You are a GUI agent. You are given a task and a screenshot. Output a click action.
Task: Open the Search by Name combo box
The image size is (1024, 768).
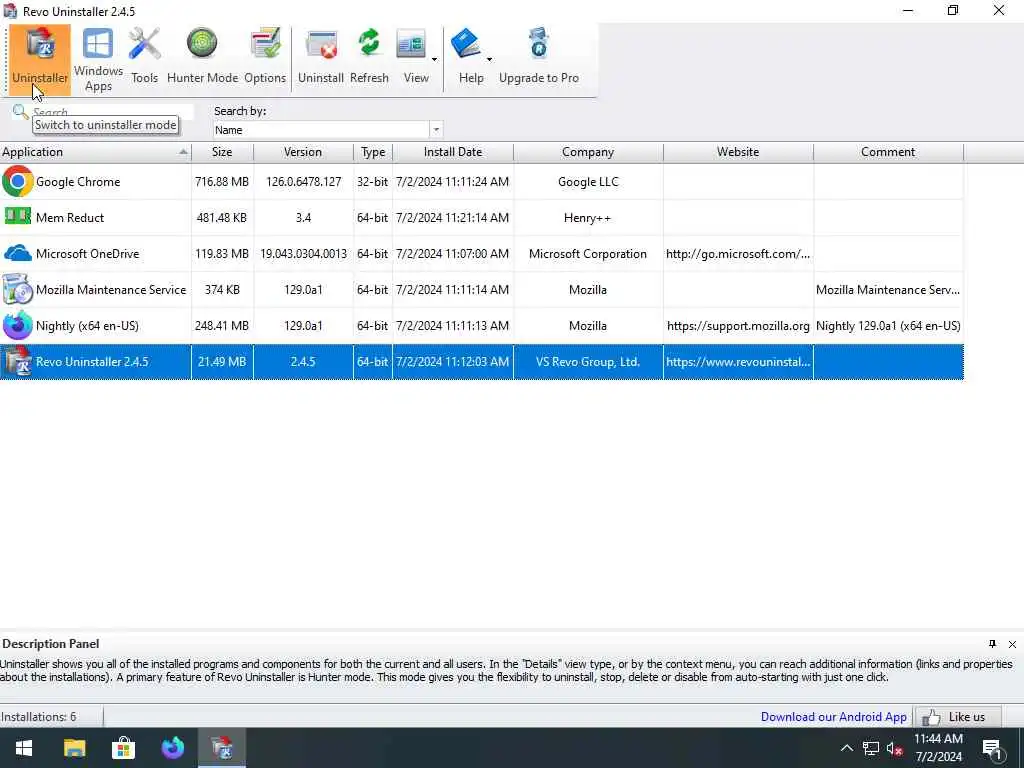(x=328, y=130)
